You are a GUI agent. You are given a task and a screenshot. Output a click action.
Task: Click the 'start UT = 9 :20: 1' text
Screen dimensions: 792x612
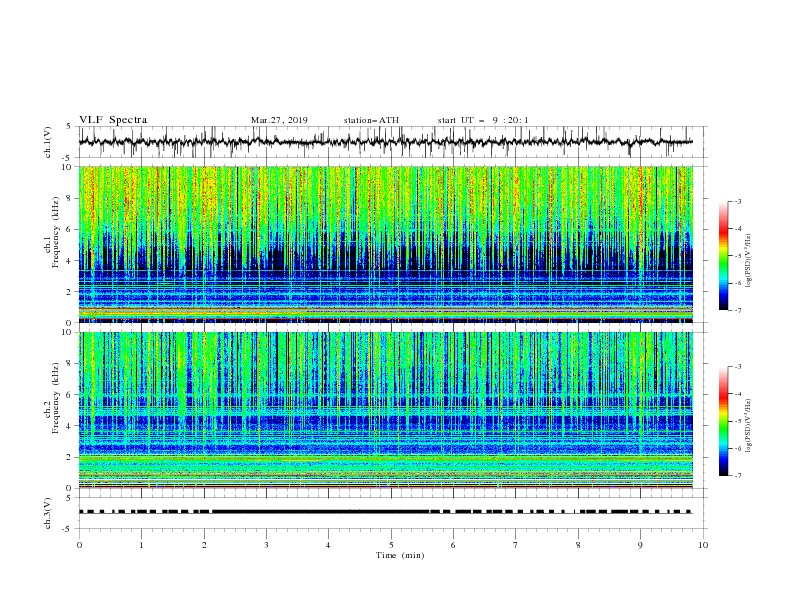483,120
